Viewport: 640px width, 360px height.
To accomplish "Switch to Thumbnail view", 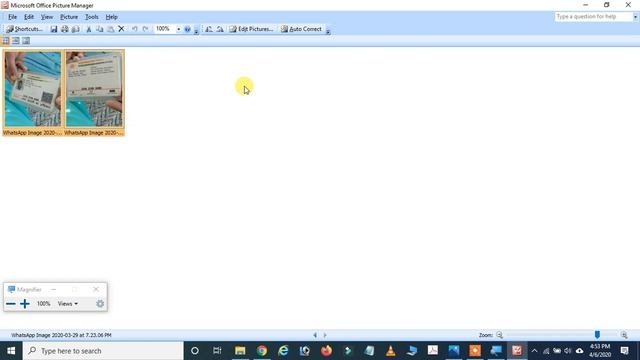I will pos(6,40).
